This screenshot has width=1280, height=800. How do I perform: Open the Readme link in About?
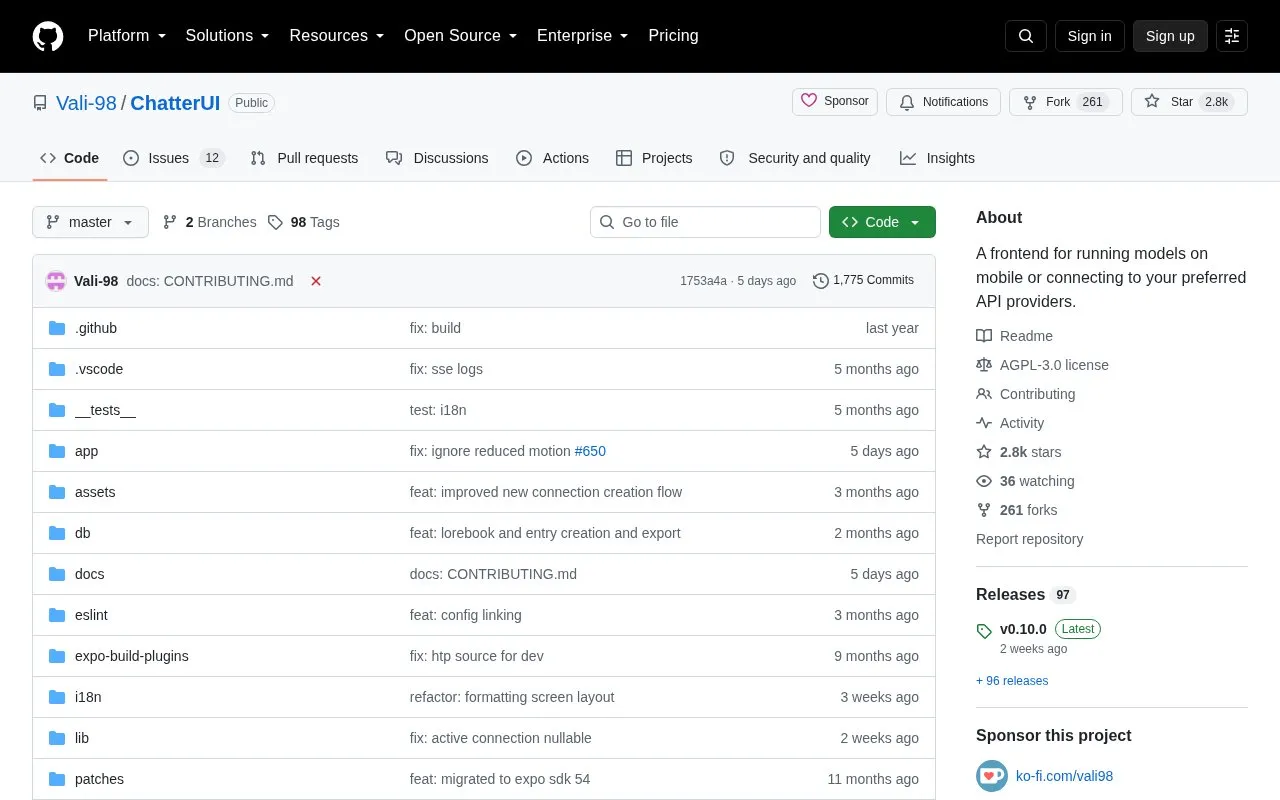[1014, 336]
